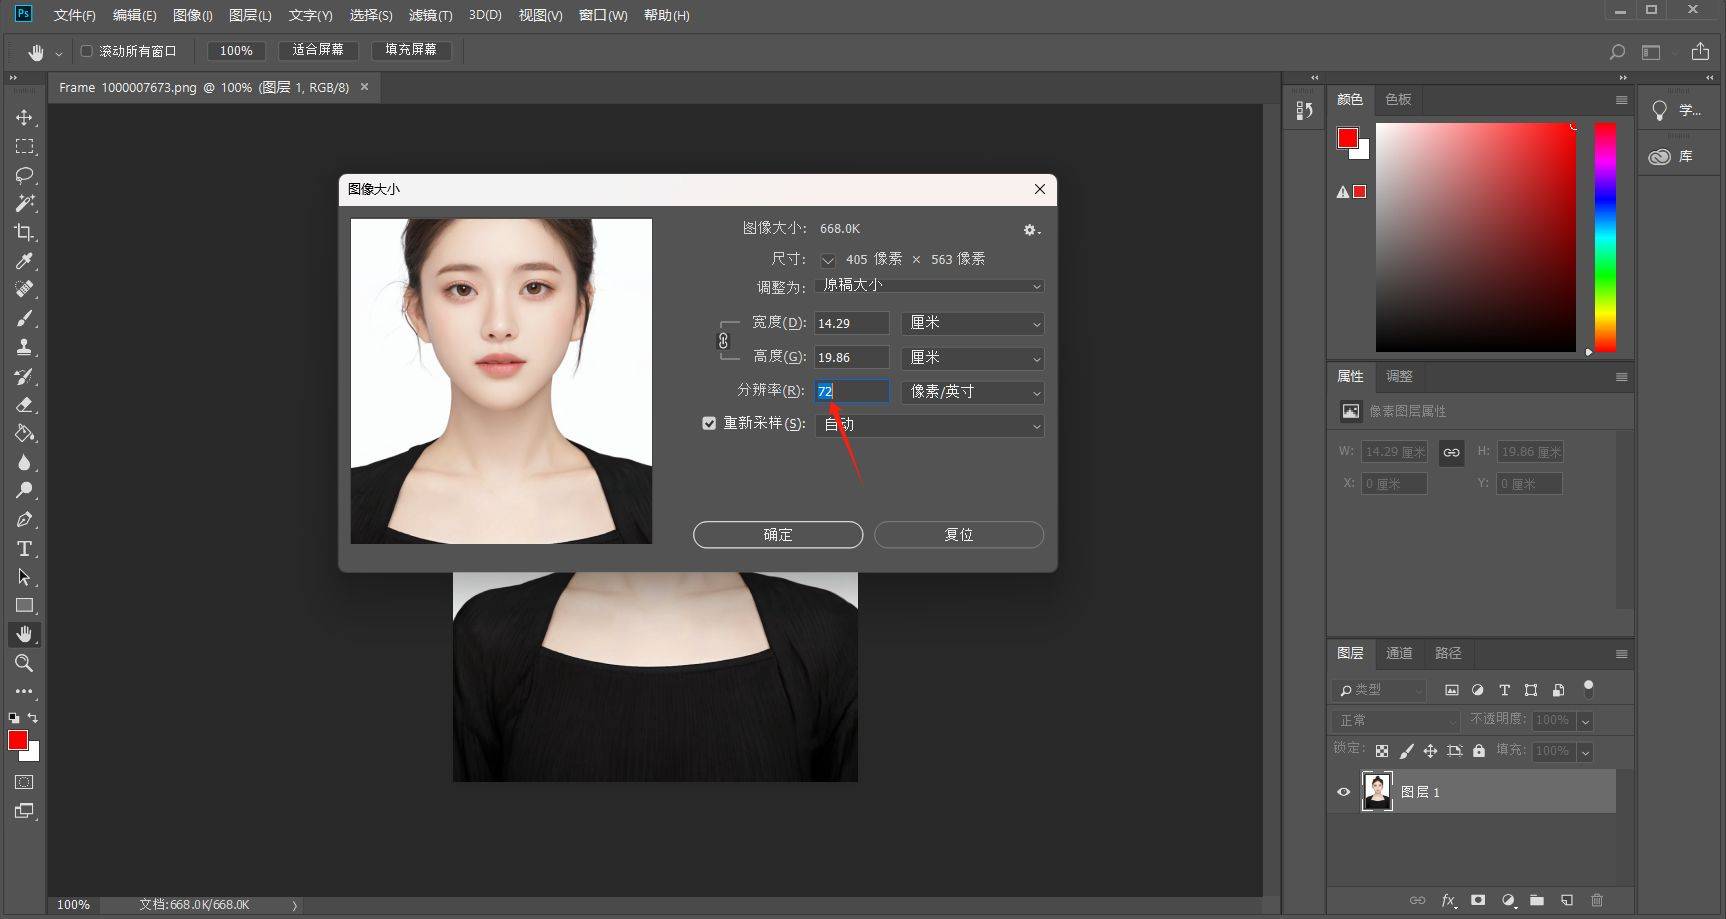1726x919 pixels.
Task: Select the Eyedropper tool
Action: coord(24,261)
